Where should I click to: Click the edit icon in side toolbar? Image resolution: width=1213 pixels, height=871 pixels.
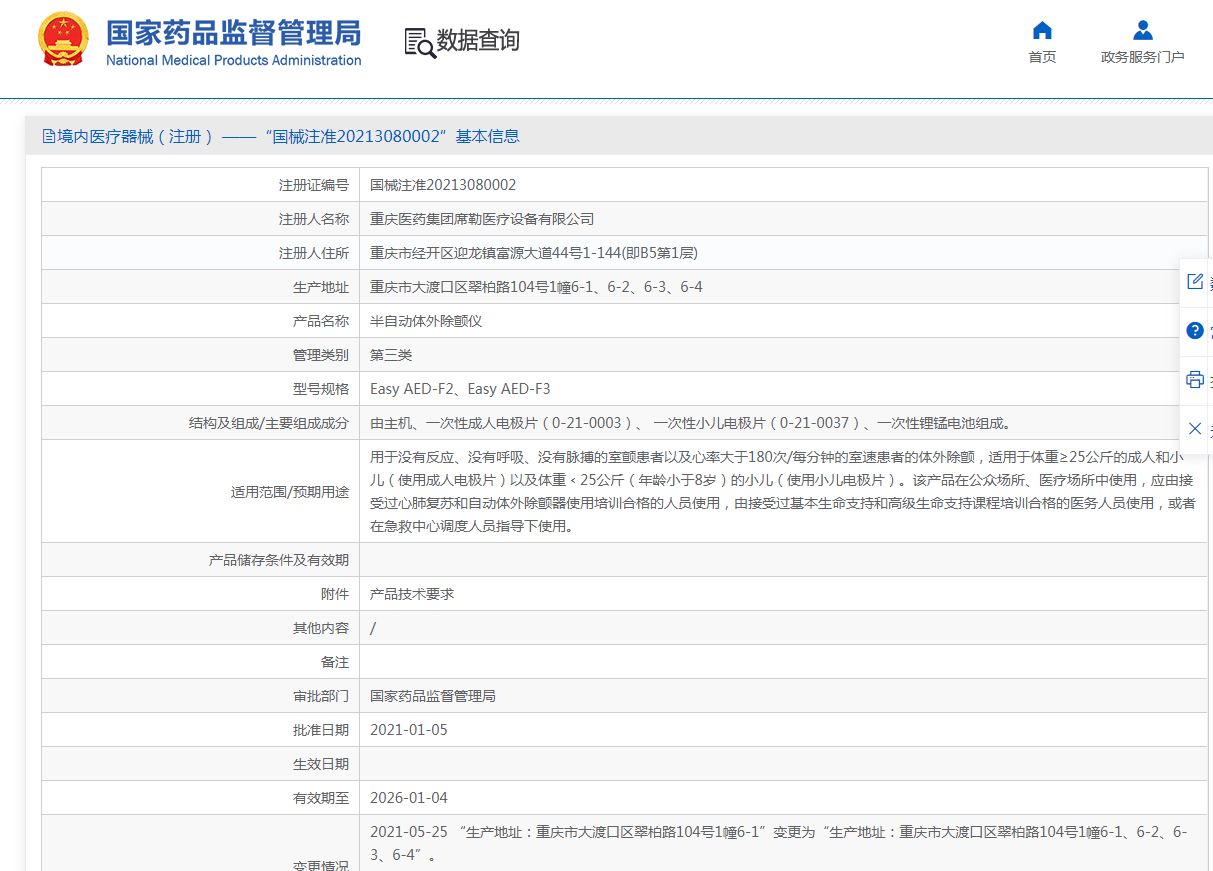[1195, 281]
